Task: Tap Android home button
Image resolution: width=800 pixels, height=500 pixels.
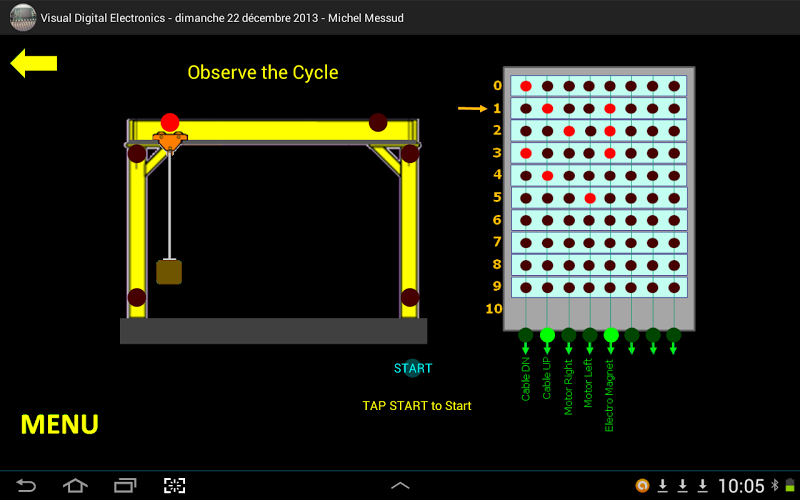Action: coord(75,485)
